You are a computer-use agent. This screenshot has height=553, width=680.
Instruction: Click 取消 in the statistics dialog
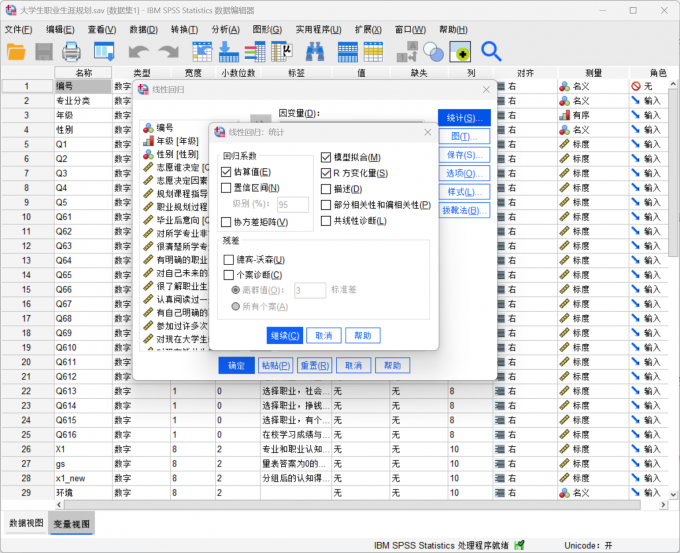[x=324, y=336]
